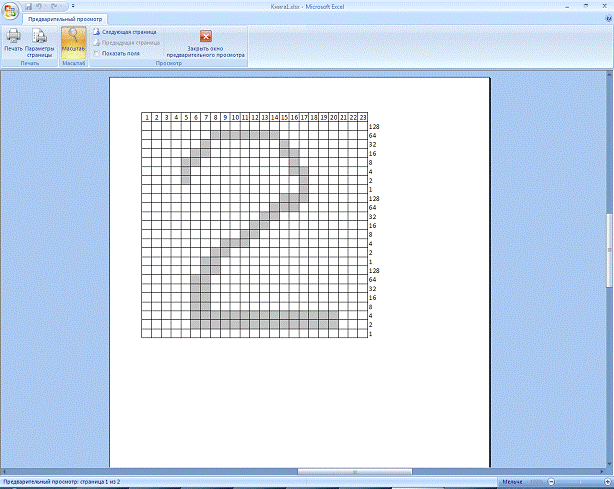Click Previous Page (Предыдущая страница)
The image size is (614, 489).
130,43
